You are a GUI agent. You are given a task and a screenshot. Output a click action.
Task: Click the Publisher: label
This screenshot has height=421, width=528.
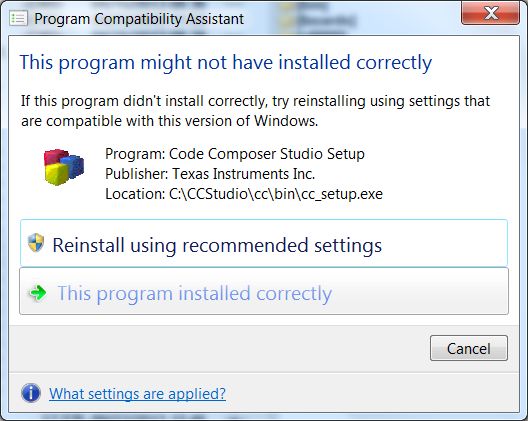click(x=137, y=174)
